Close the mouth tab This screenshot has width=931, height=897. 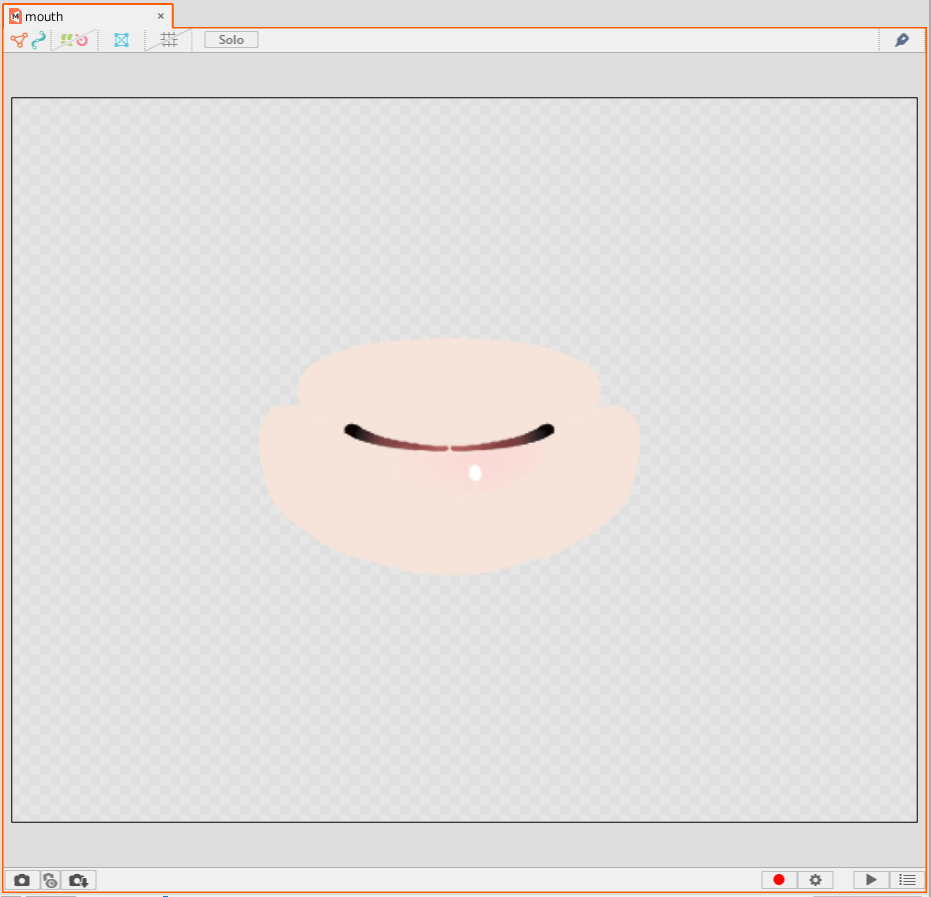click(160, 16)
